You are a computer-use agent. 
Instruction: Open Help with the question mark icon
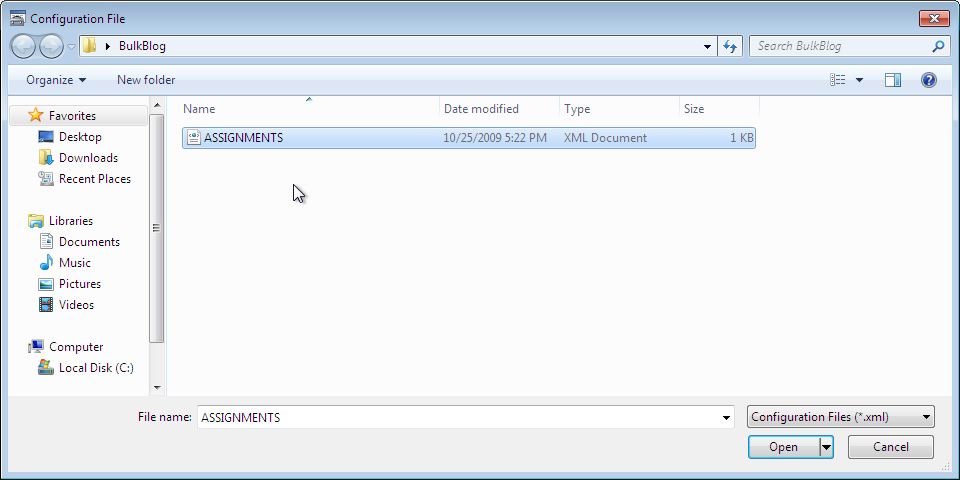(928, 80)
